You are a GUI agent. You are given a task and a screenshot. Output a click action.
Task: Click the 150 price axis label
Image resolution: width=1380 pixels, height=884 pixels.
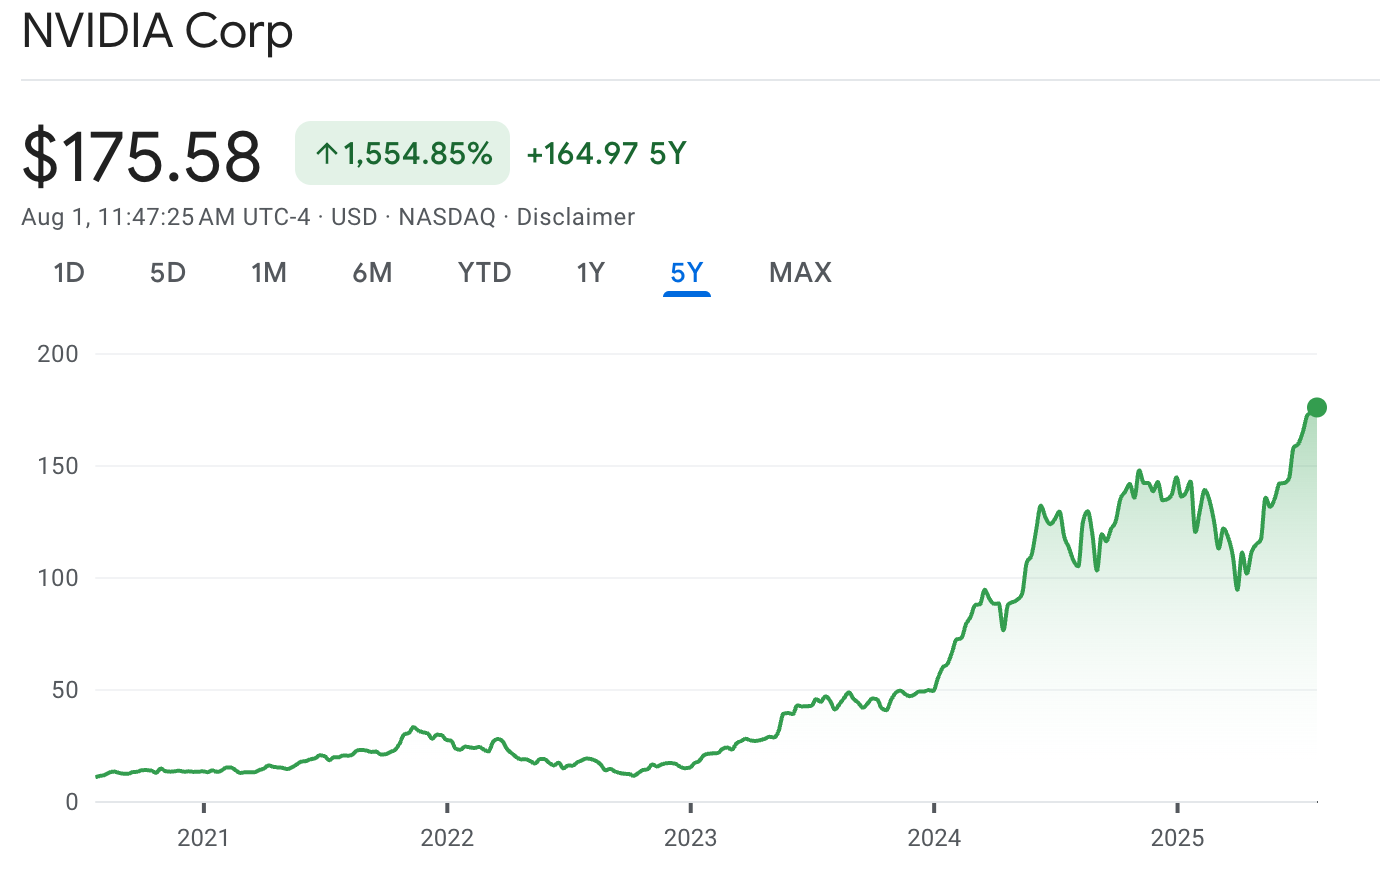pos(58,466)
